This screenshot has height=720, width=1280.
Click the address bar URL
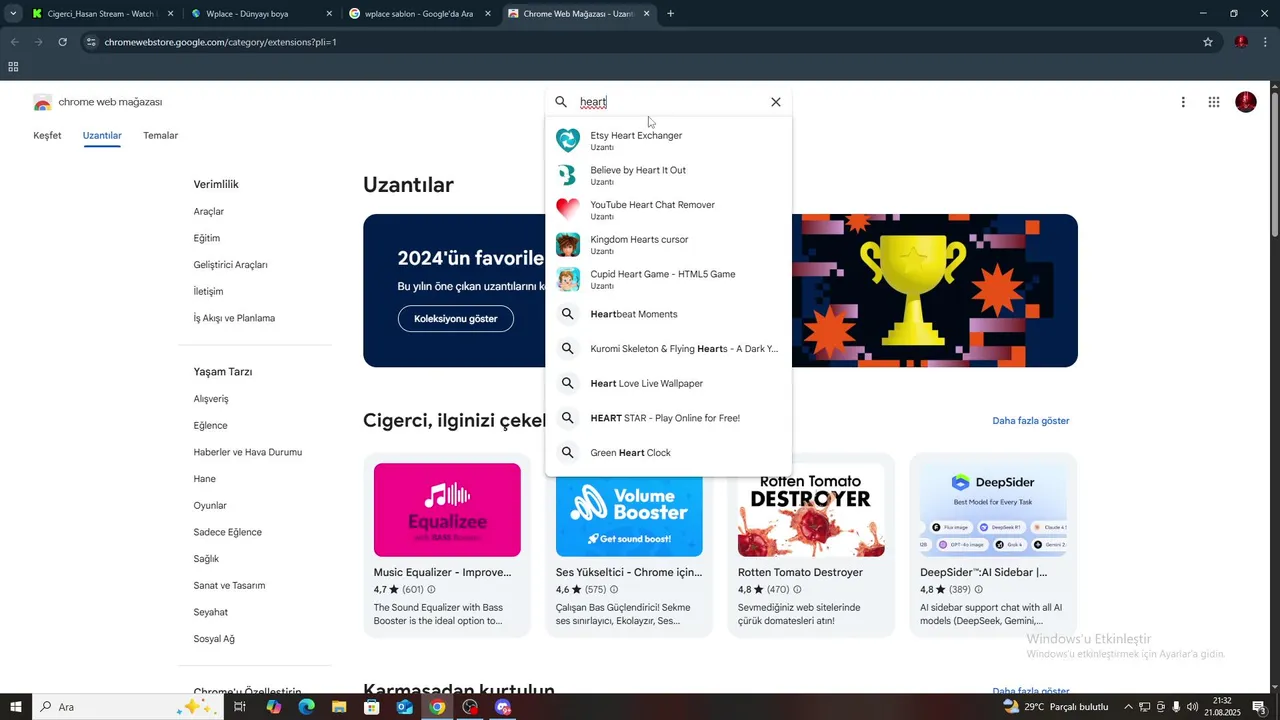(220, 42)
